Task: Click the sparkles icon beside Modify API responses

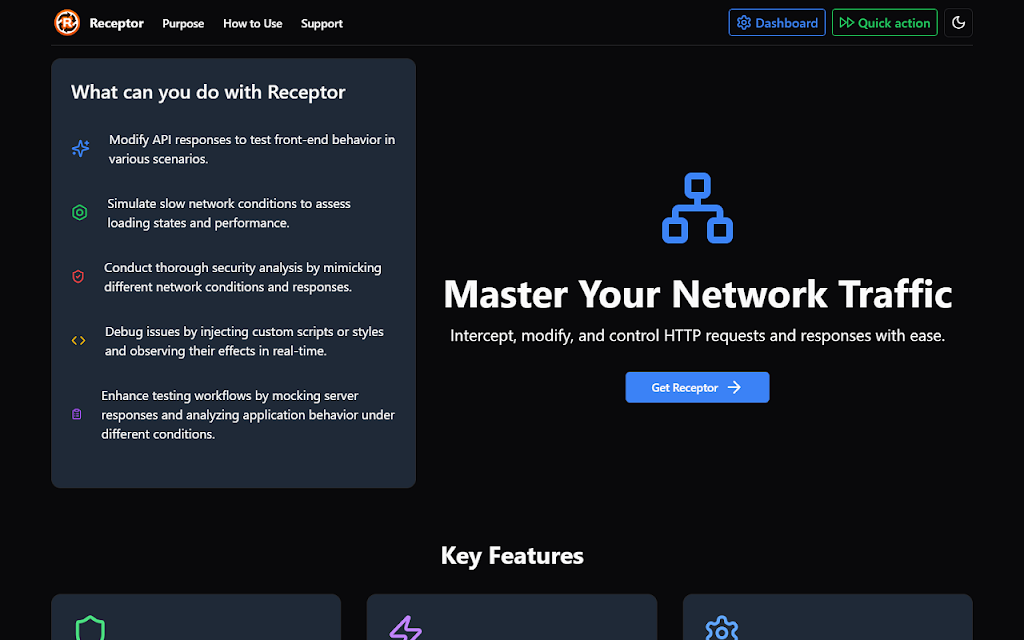Action: pos(80,148)
